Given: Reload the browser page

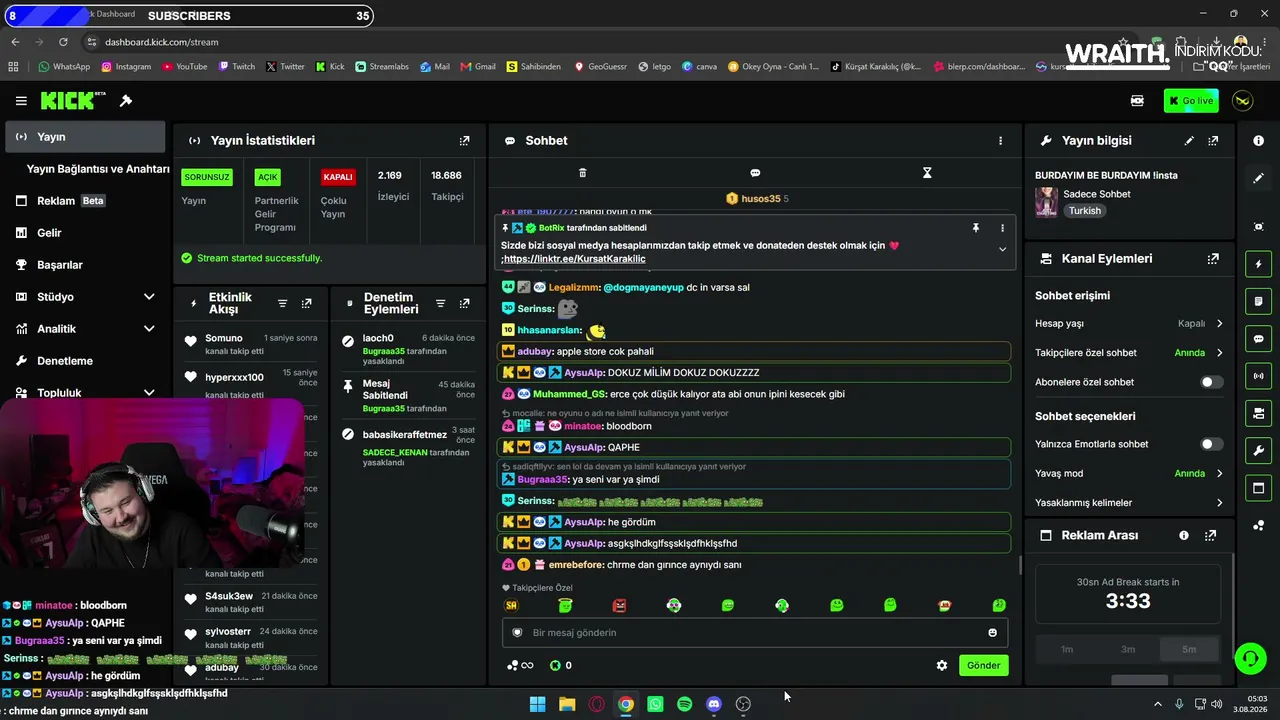Looking at the screenshot, I should 63,42.
